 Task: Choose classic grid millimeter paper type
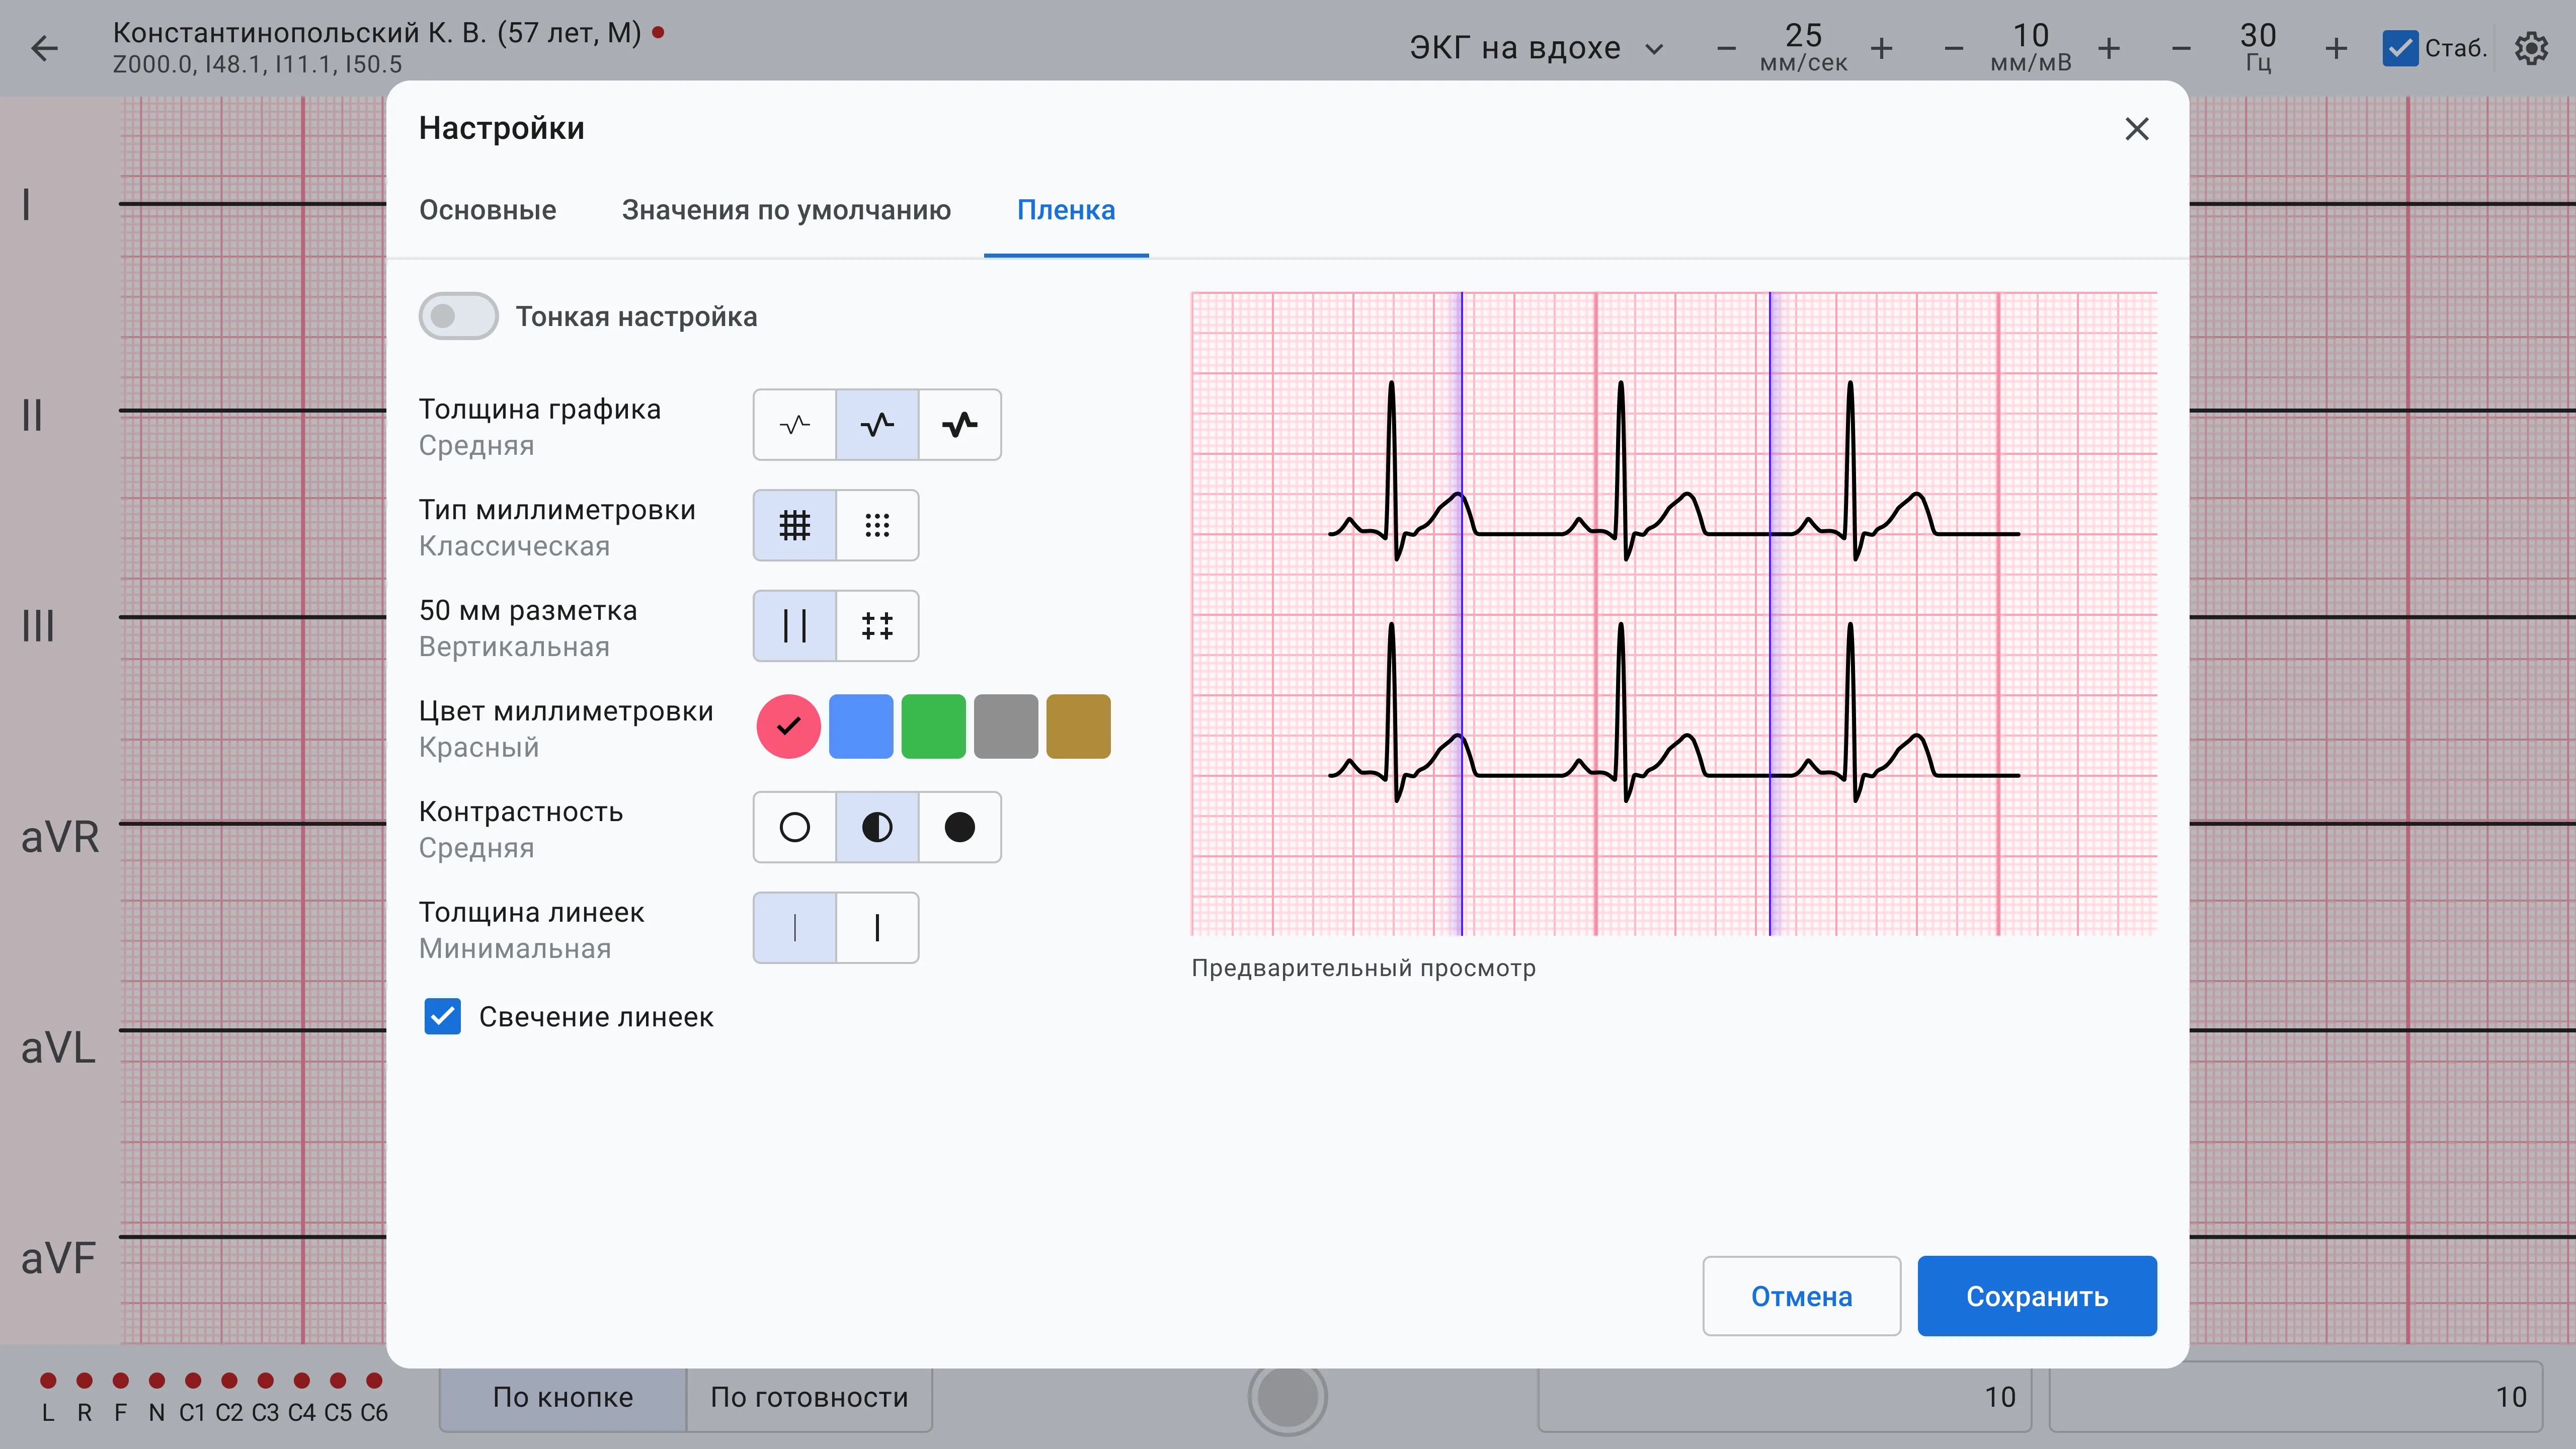795,525
